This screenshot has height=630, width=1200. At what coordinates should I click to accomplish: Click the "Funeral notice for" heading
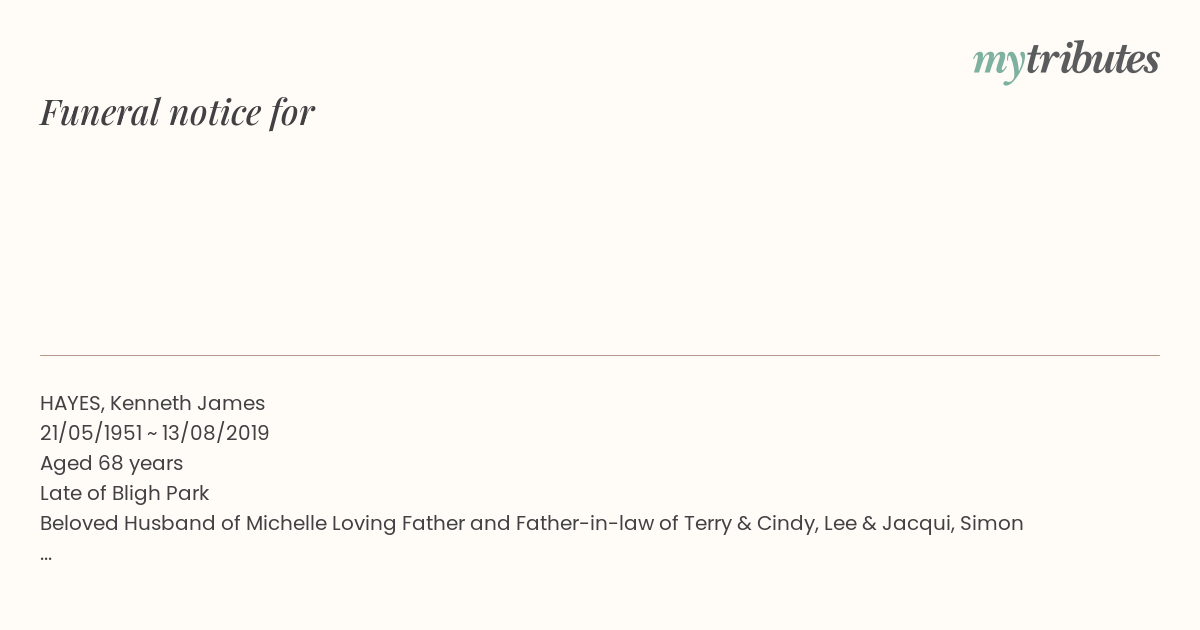point(177,112)
